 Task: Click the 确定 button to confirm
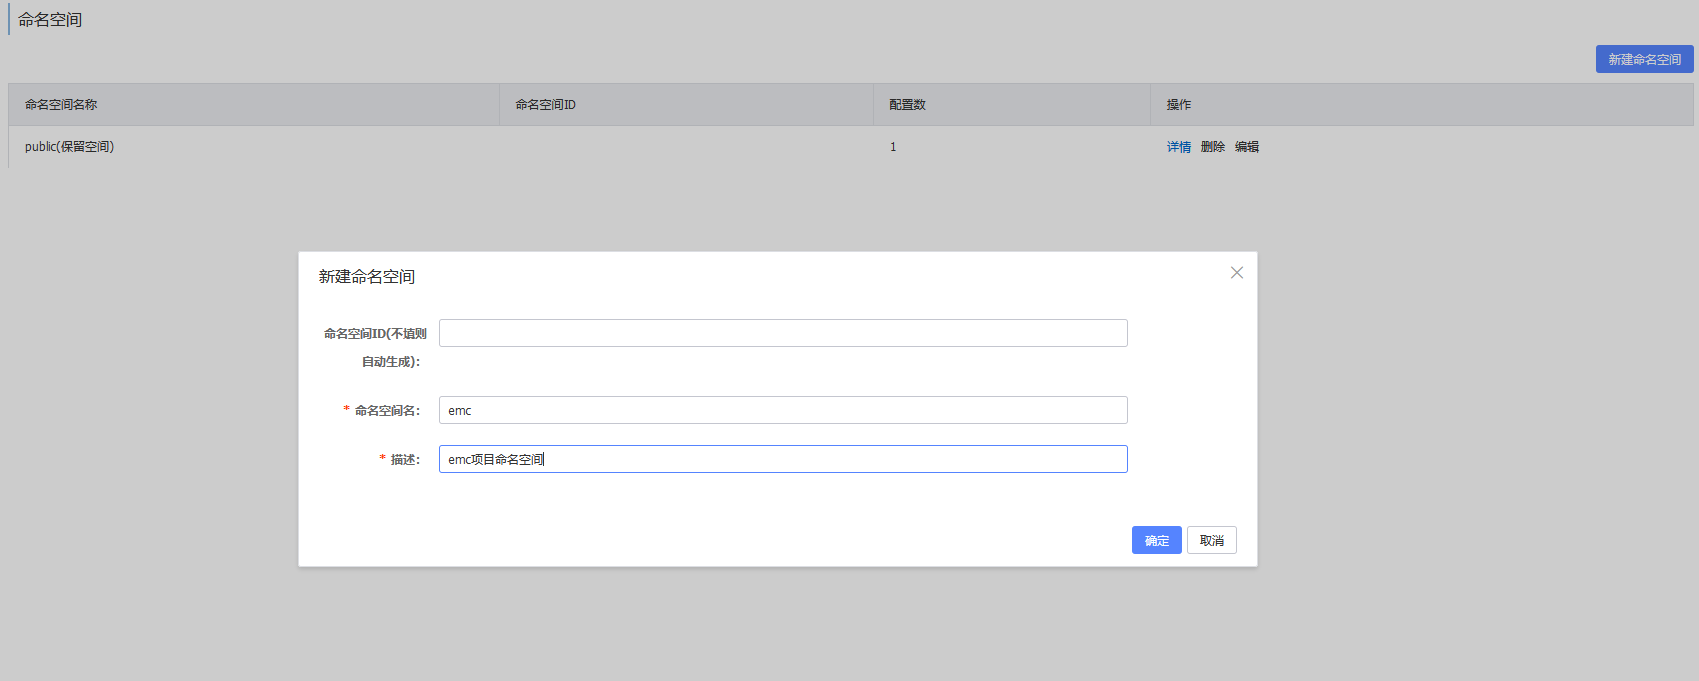[1156, 540]
